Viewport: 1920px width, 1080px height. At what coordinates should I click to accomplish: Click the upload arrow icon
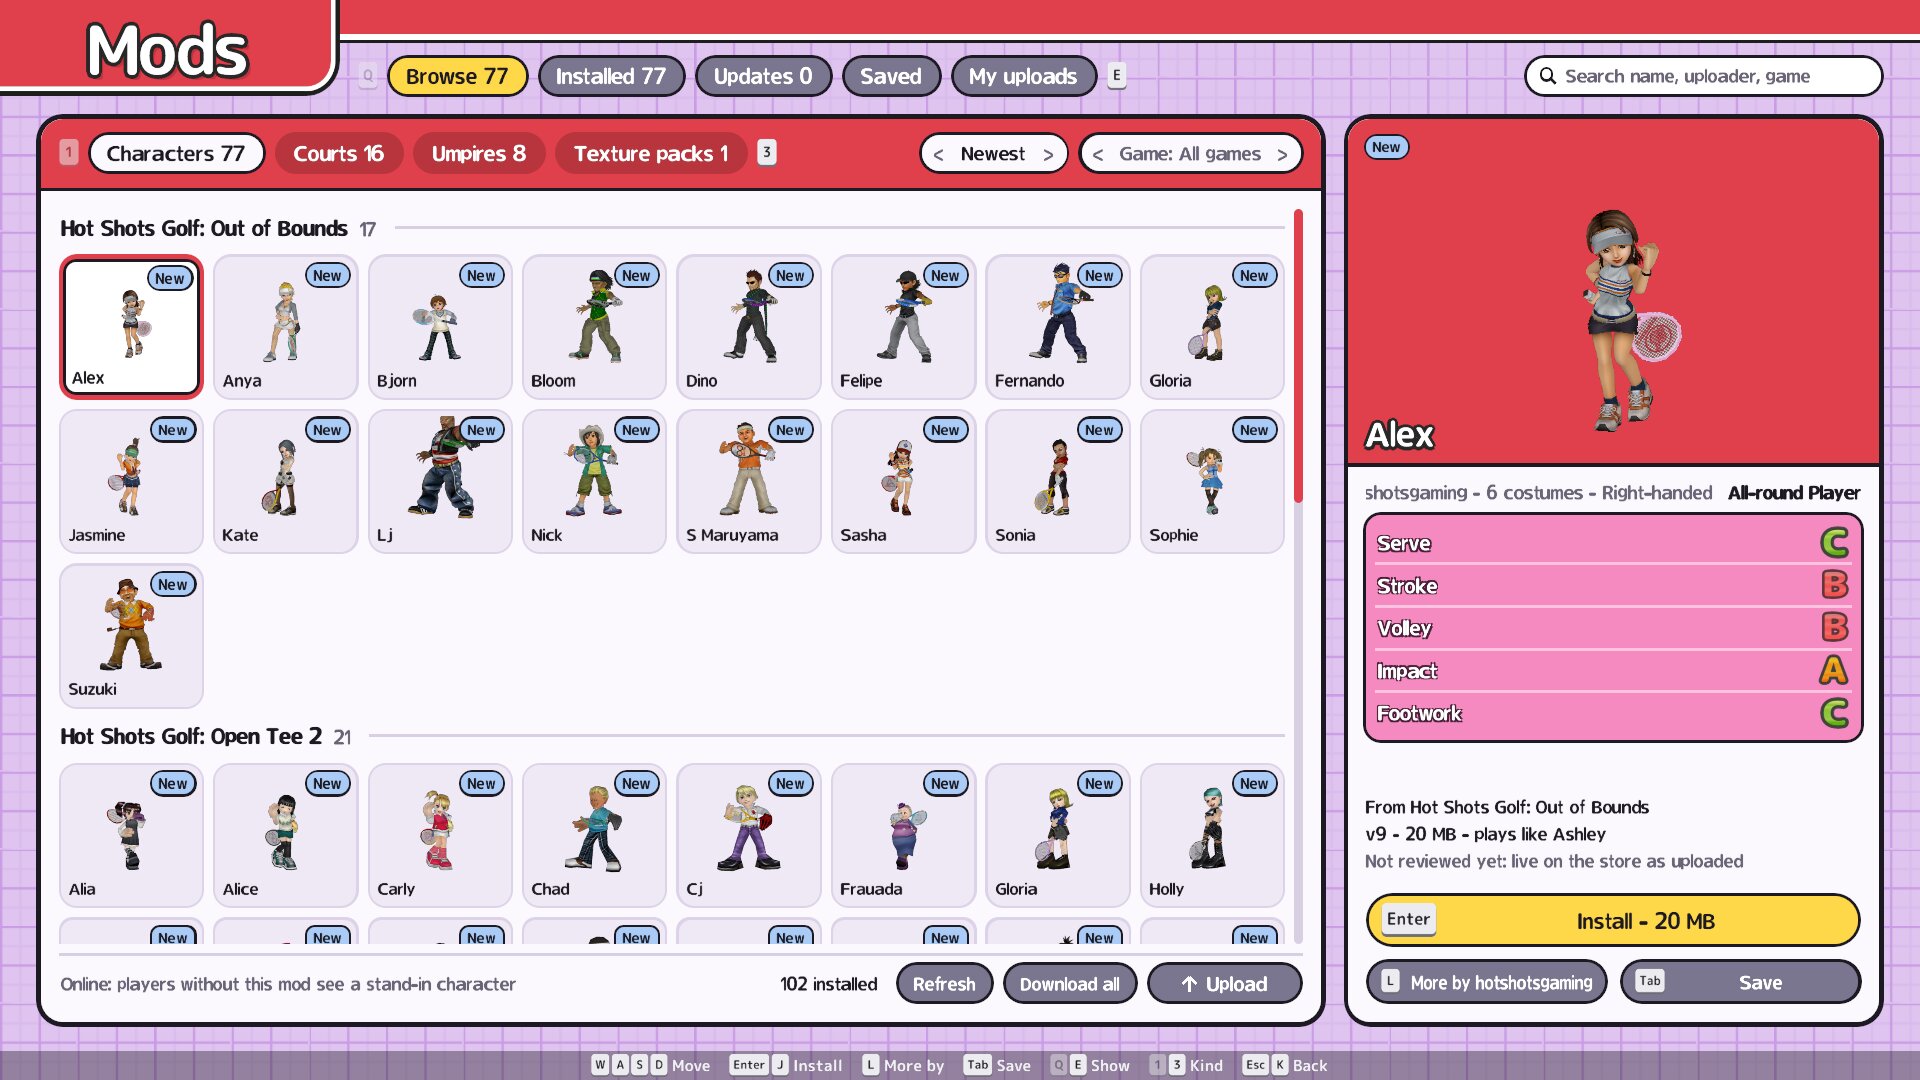pyautogui.click(x=1189, y=984)
